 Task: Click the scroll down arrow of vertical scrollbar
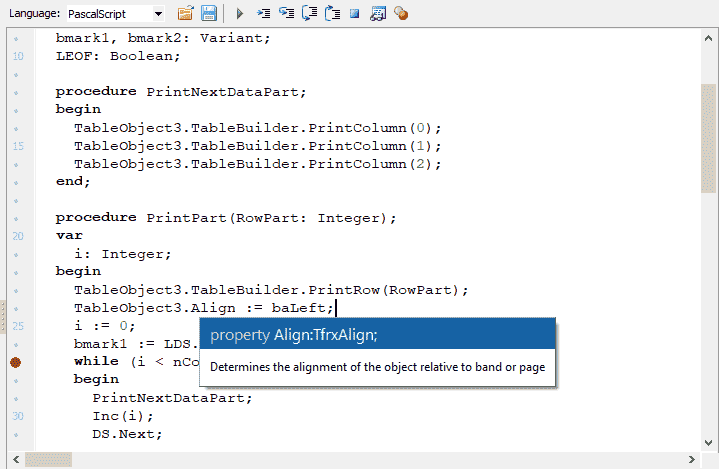(708, 443)
